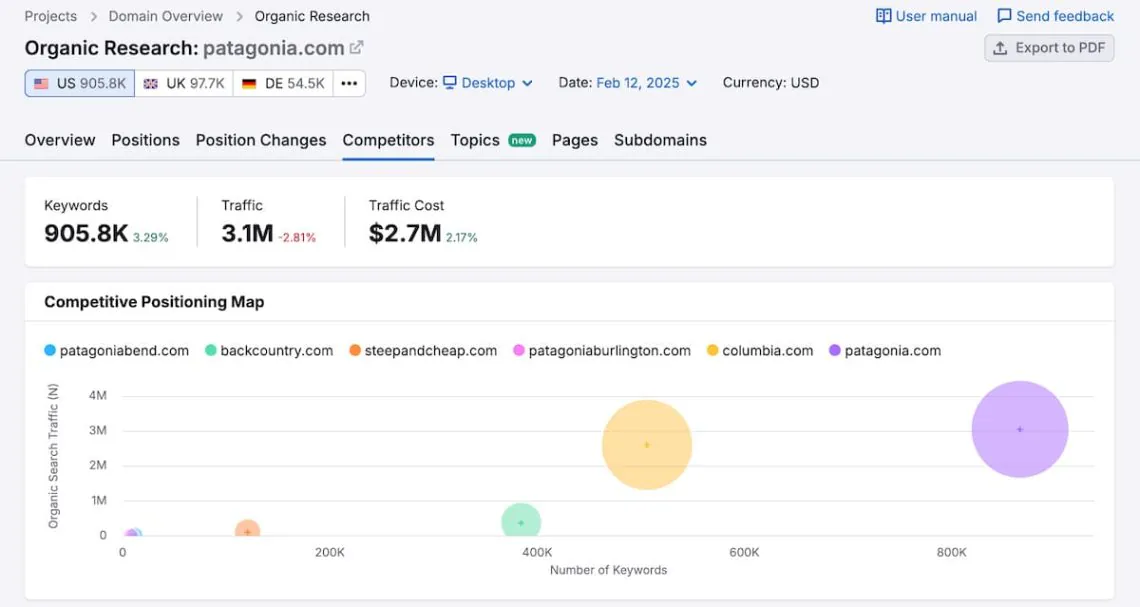Image resolution: width=1140 pixels, height=607 pixels.
Task: Expand the Date Feb 12, 2025 dropdown chevron
Action: [691, 84]
